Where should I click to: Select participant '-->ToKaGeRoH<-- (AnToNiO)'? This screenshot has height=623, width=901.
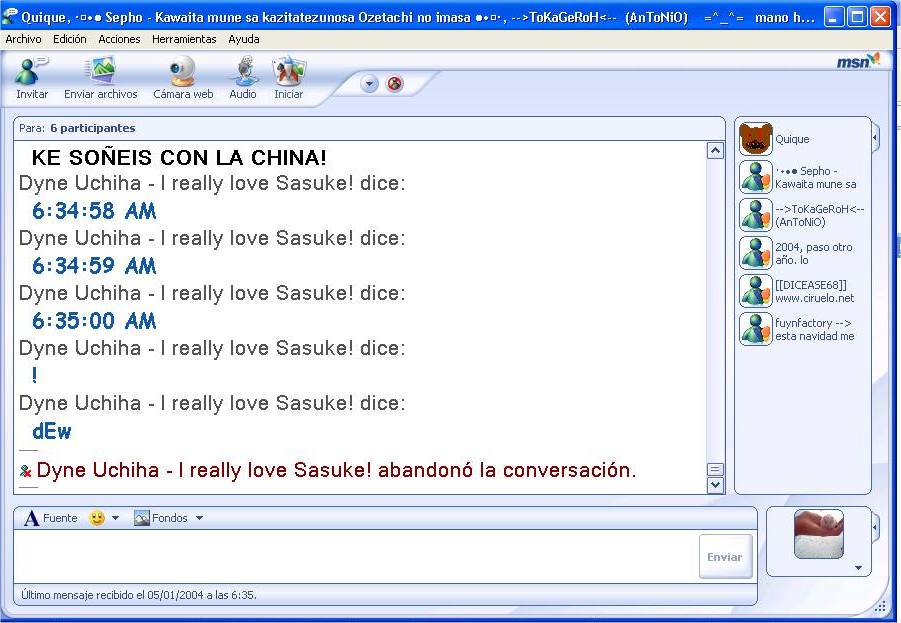[819, 216]
